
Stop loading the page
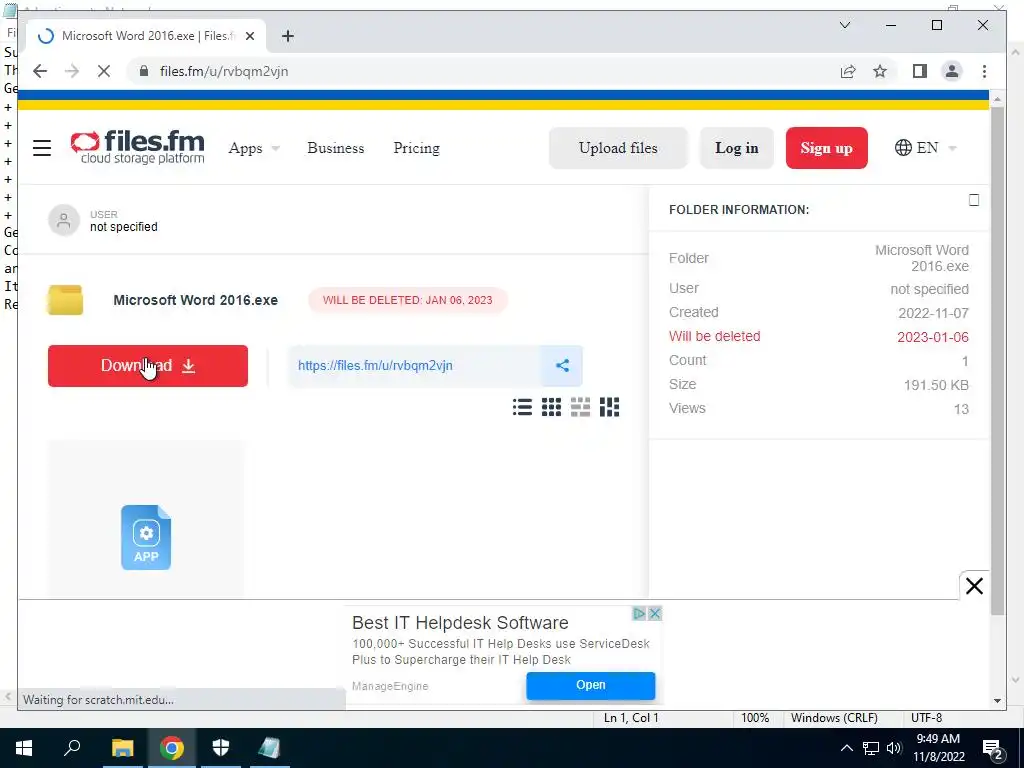(x=104, y=71)
